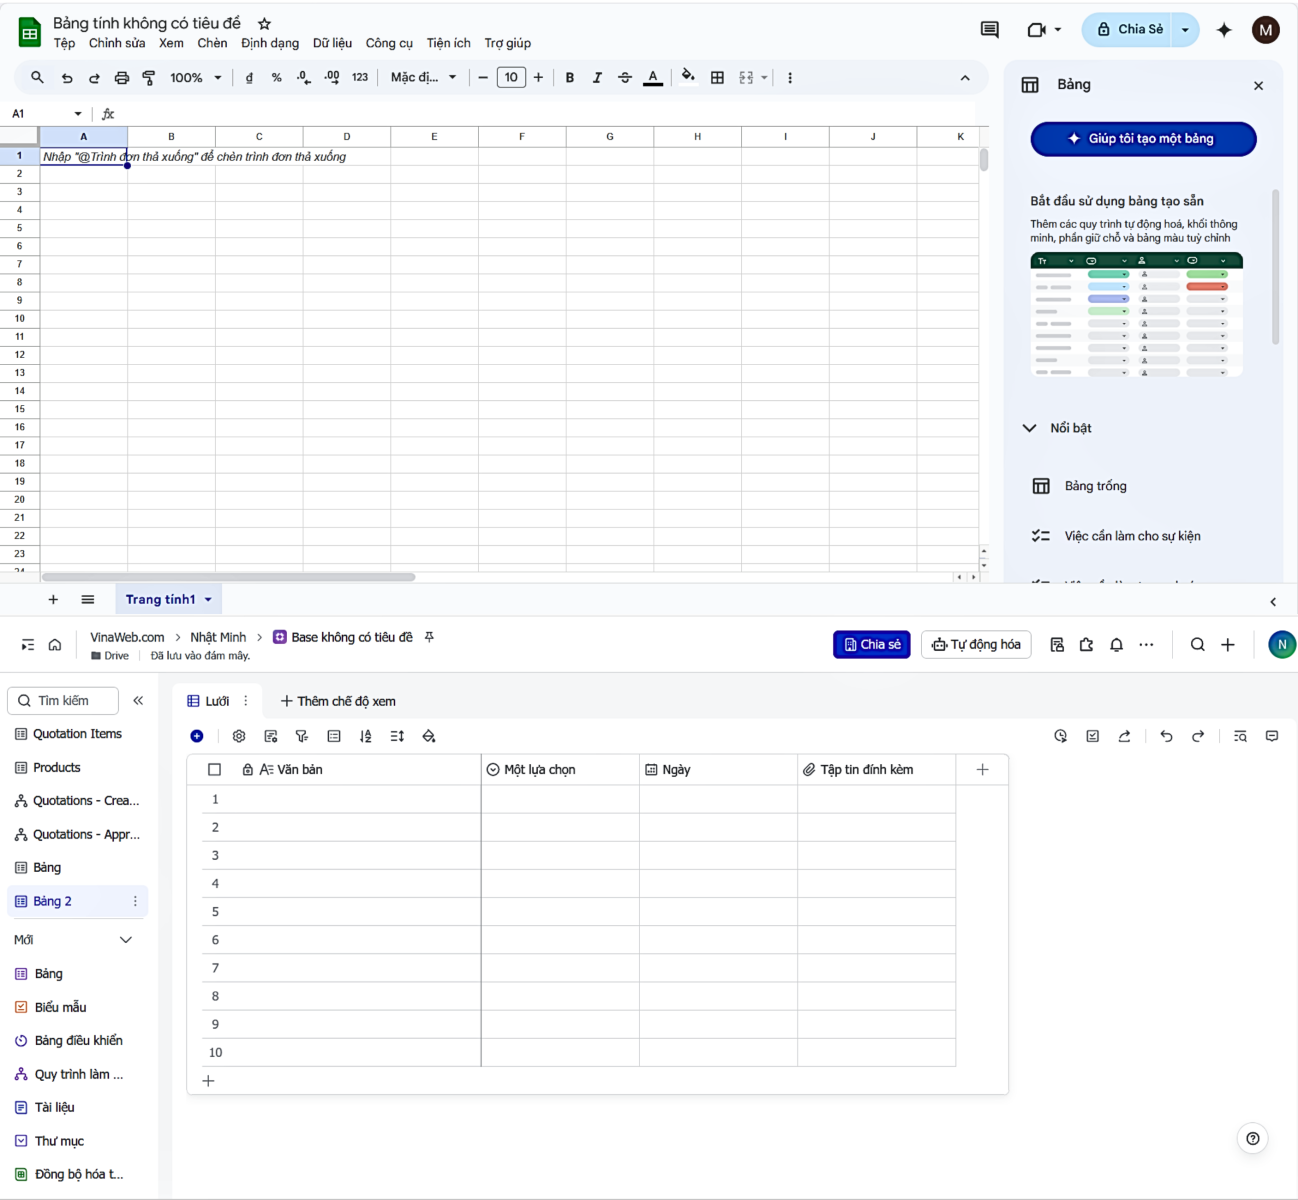
Task: Toggle bold formatting
Action: (569, 77)
